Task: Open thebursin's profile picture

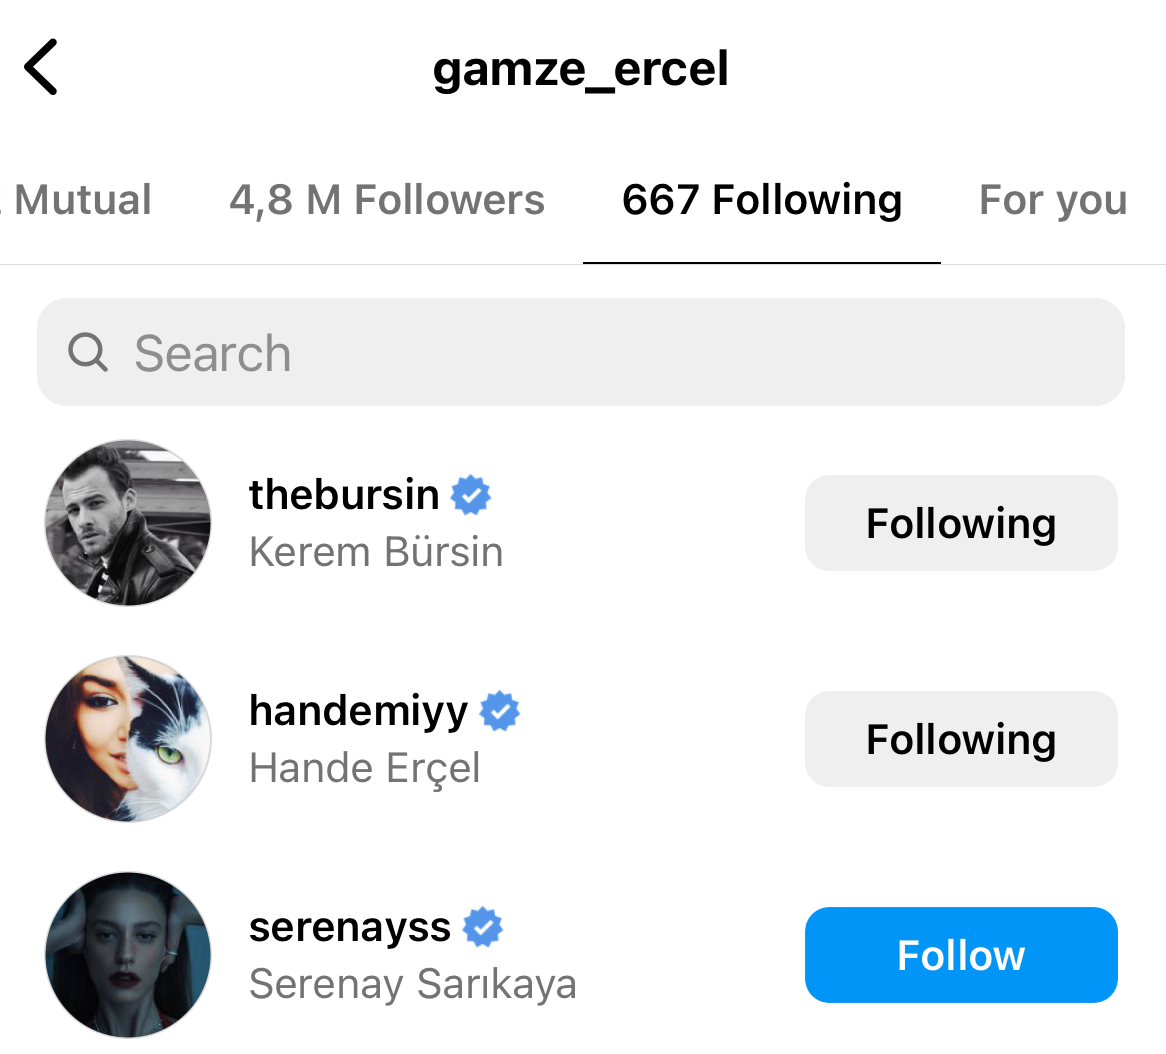Action: coord(128,523)
